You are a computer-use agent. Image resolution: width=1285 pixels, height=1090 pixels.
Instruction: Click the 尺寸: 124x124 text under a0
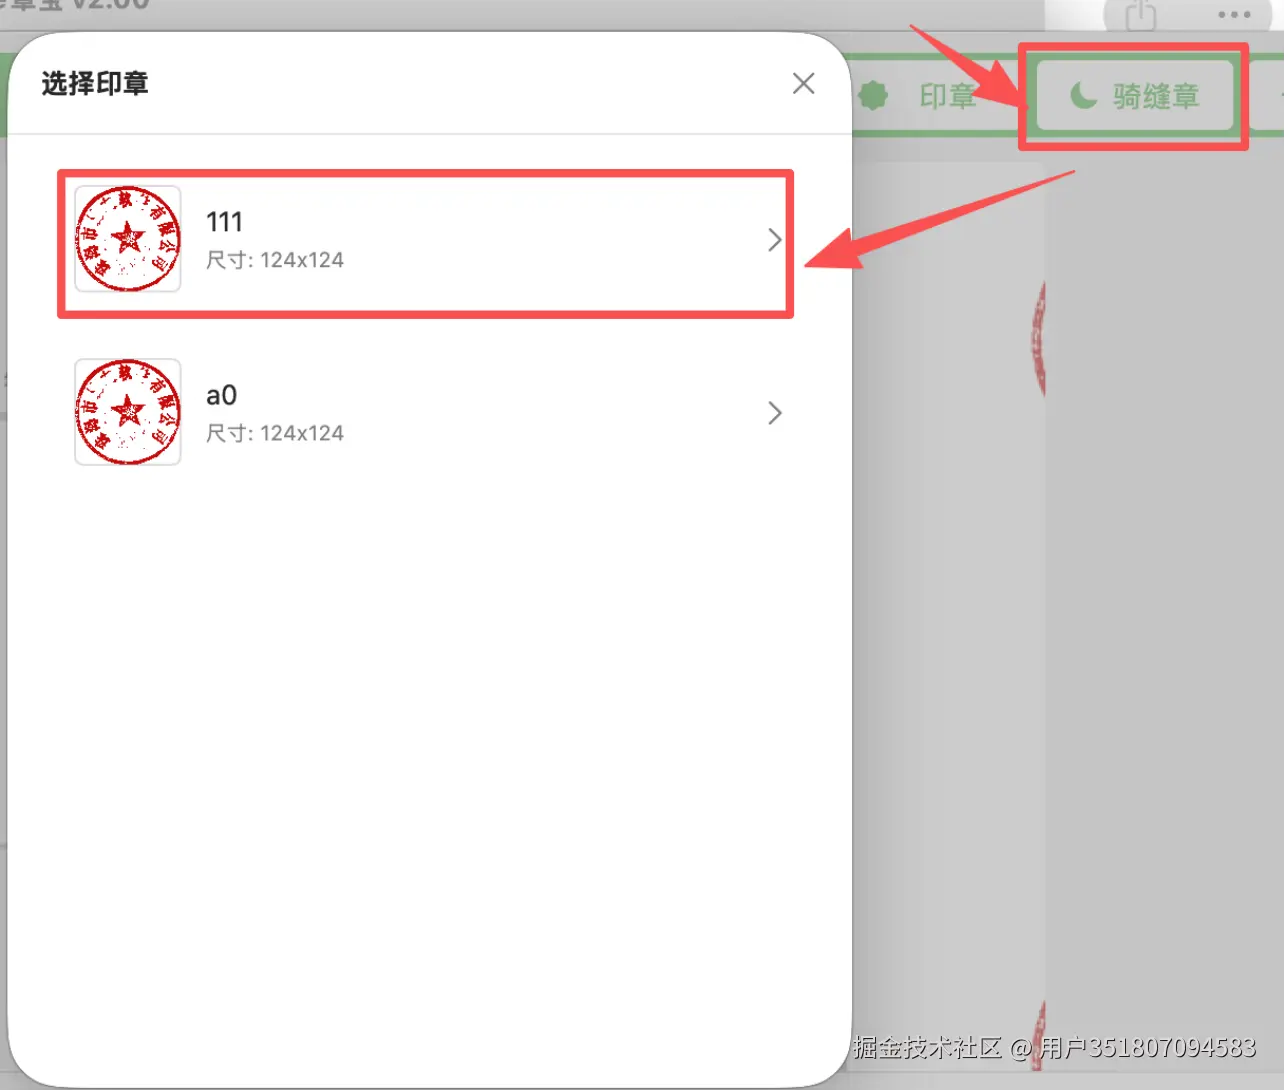click(x=275, y=433)
